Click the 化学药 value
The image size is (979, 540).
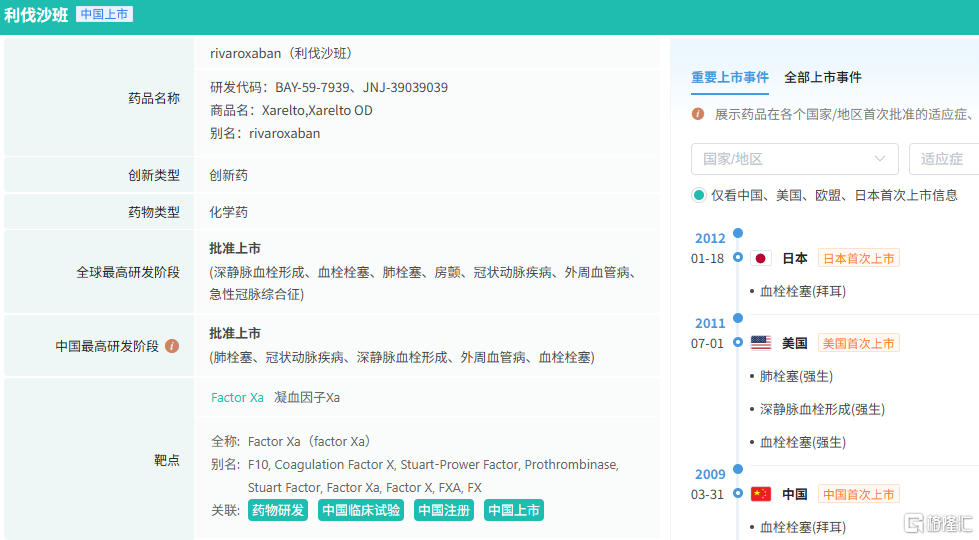click(229, 212)
